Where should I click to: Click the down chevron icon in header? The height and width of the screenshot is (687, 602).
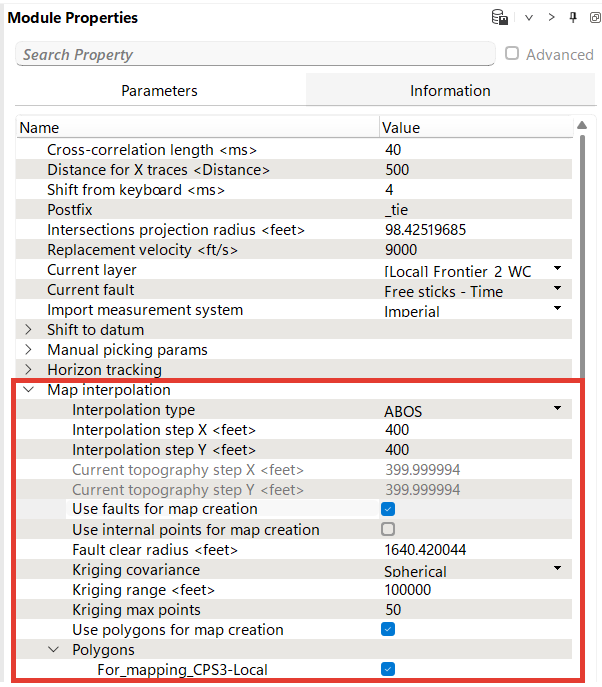pyautogui.click(x=529, y=18)
